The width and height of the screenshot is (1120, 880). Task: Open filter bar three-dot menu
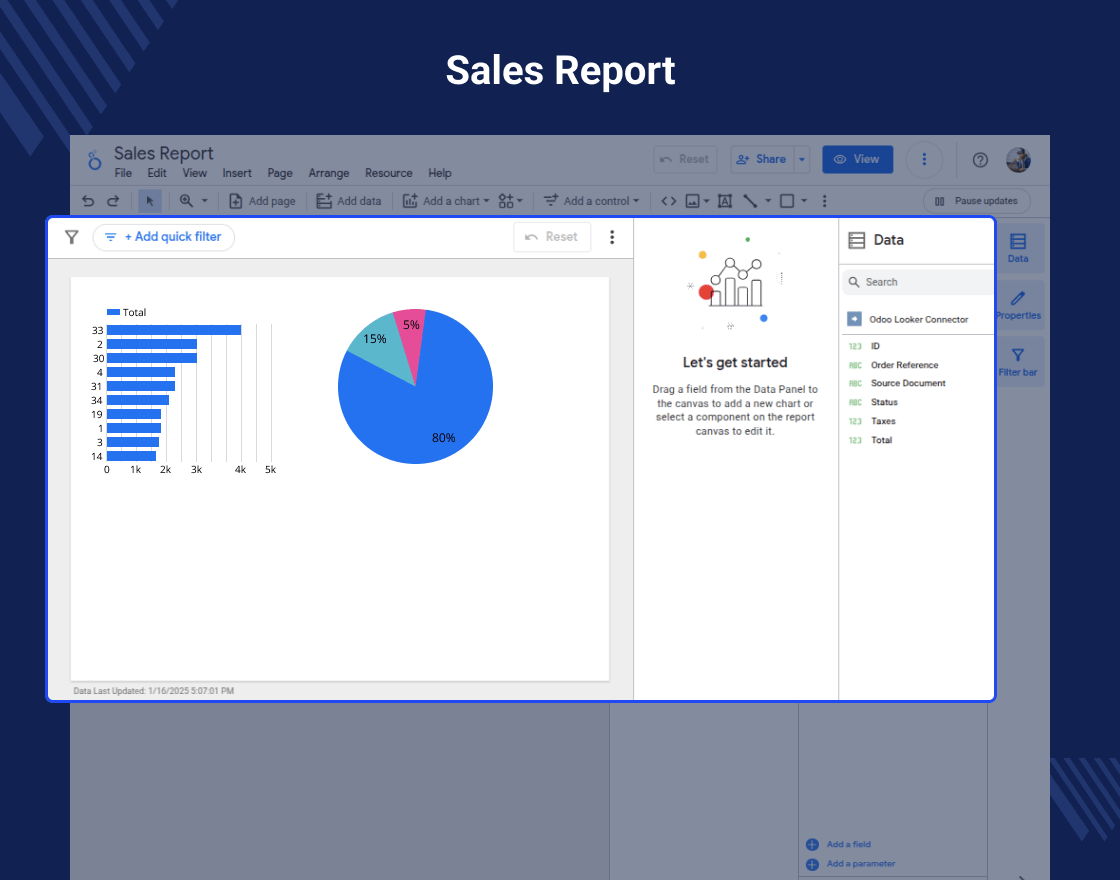pyautogui.click(x=612, y=237)
